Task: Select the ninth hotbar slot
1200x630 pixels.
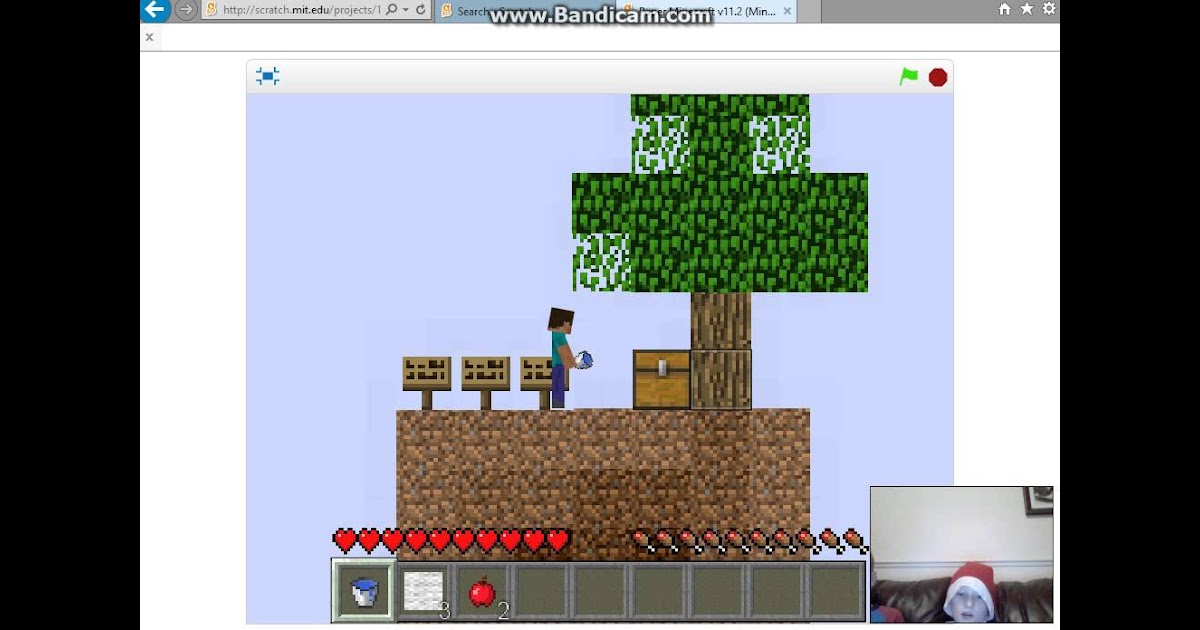Action: [x=835, y=591]
